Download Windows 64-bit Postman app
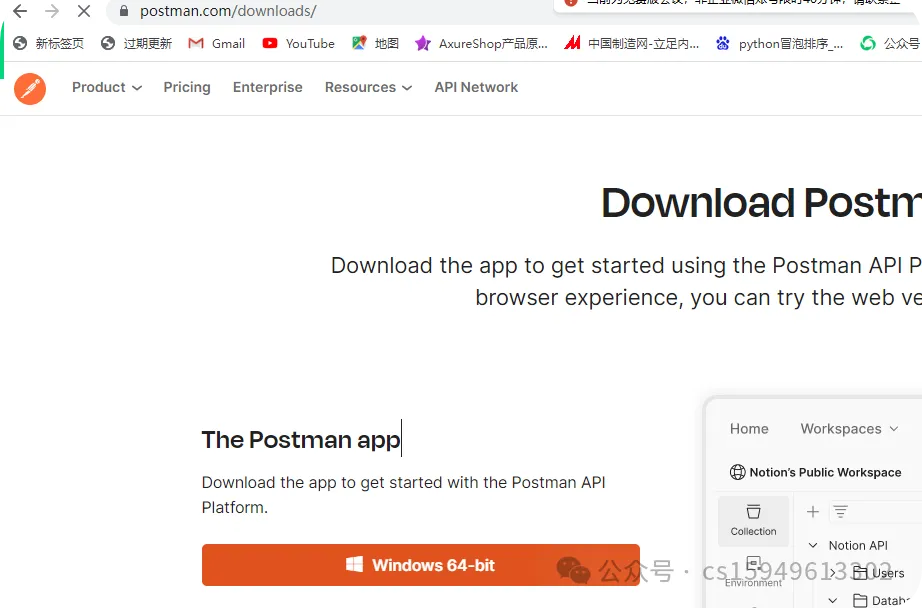 tap(420, 565)
